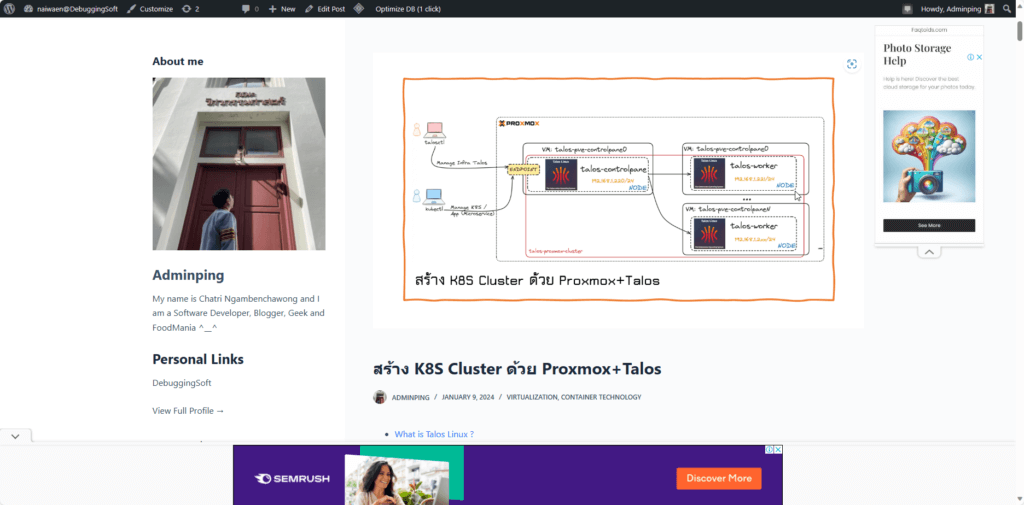The width and height of the screenshot is (1024, 505).
Task: Open the CONTAINER TECHNOLOGY category
Action: 601,397
